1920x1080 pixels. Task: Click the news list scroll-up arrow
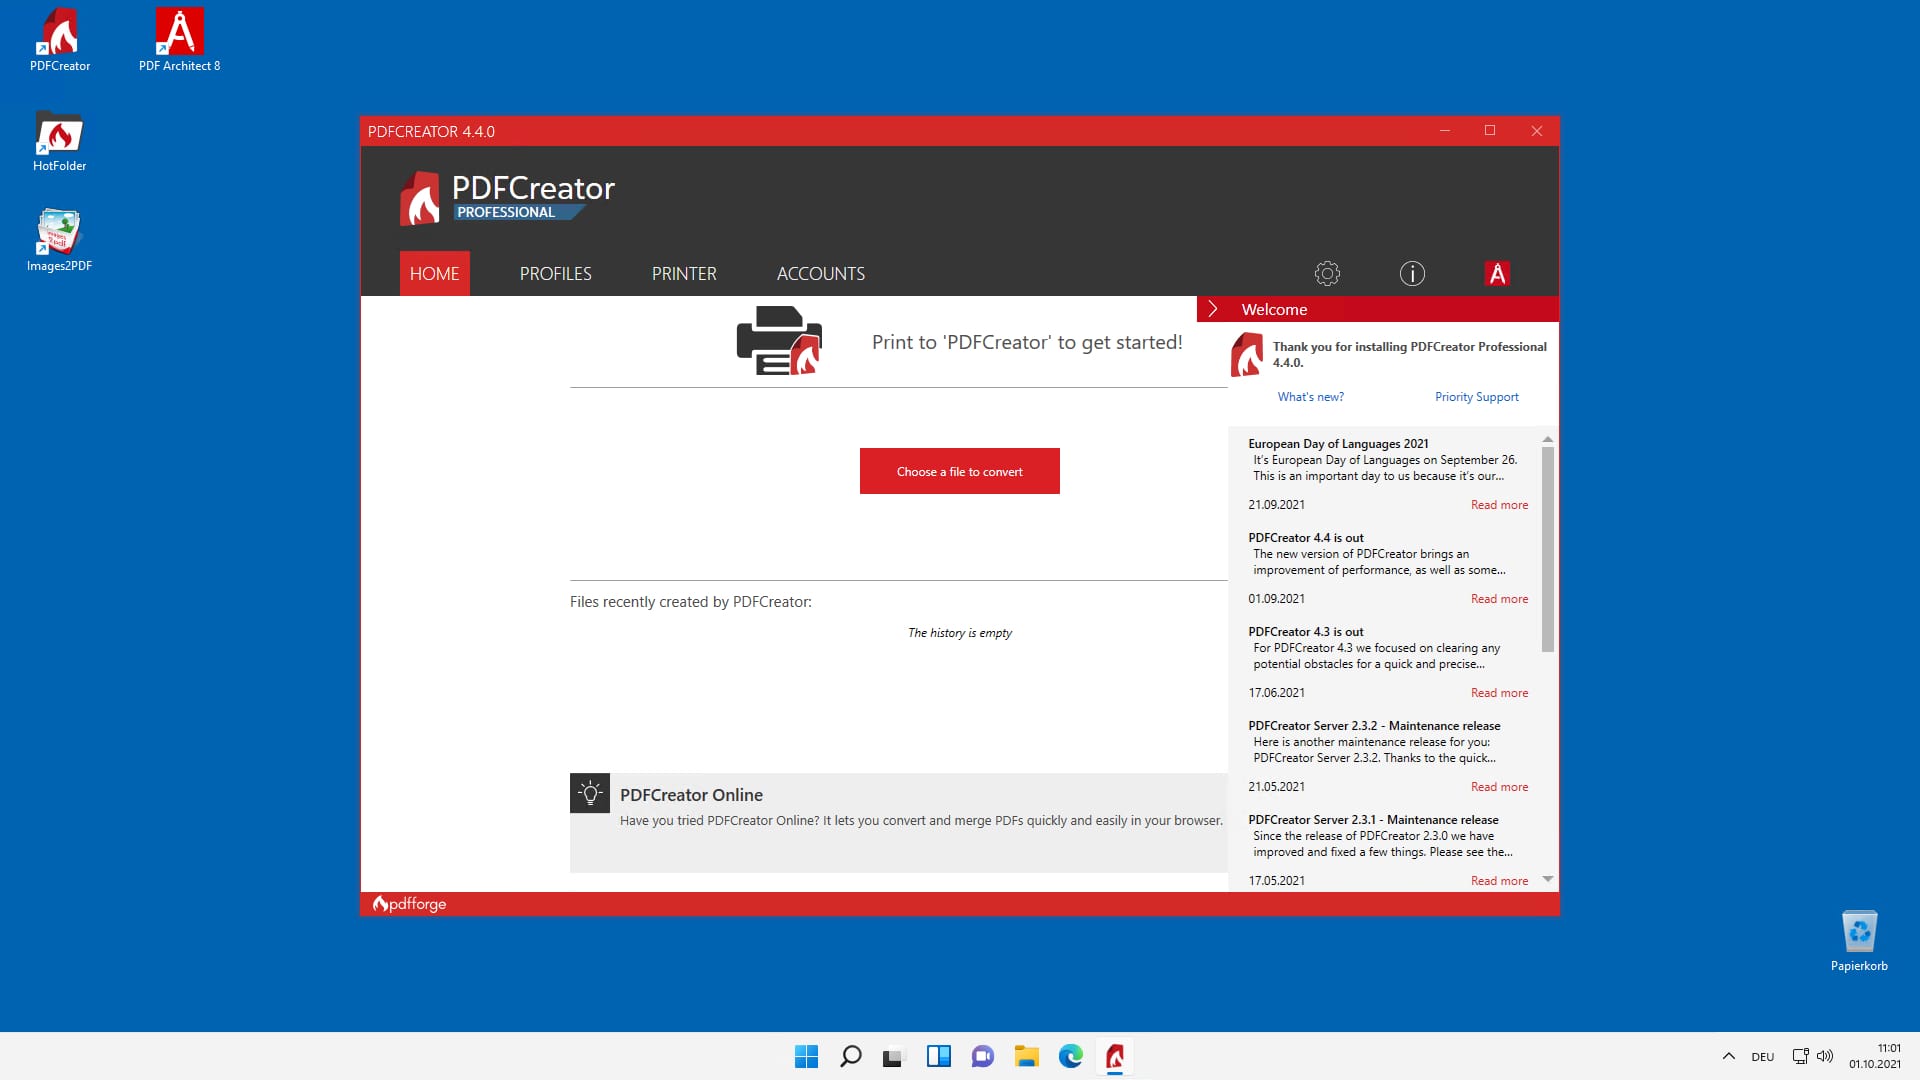(x=1548, y=439)
